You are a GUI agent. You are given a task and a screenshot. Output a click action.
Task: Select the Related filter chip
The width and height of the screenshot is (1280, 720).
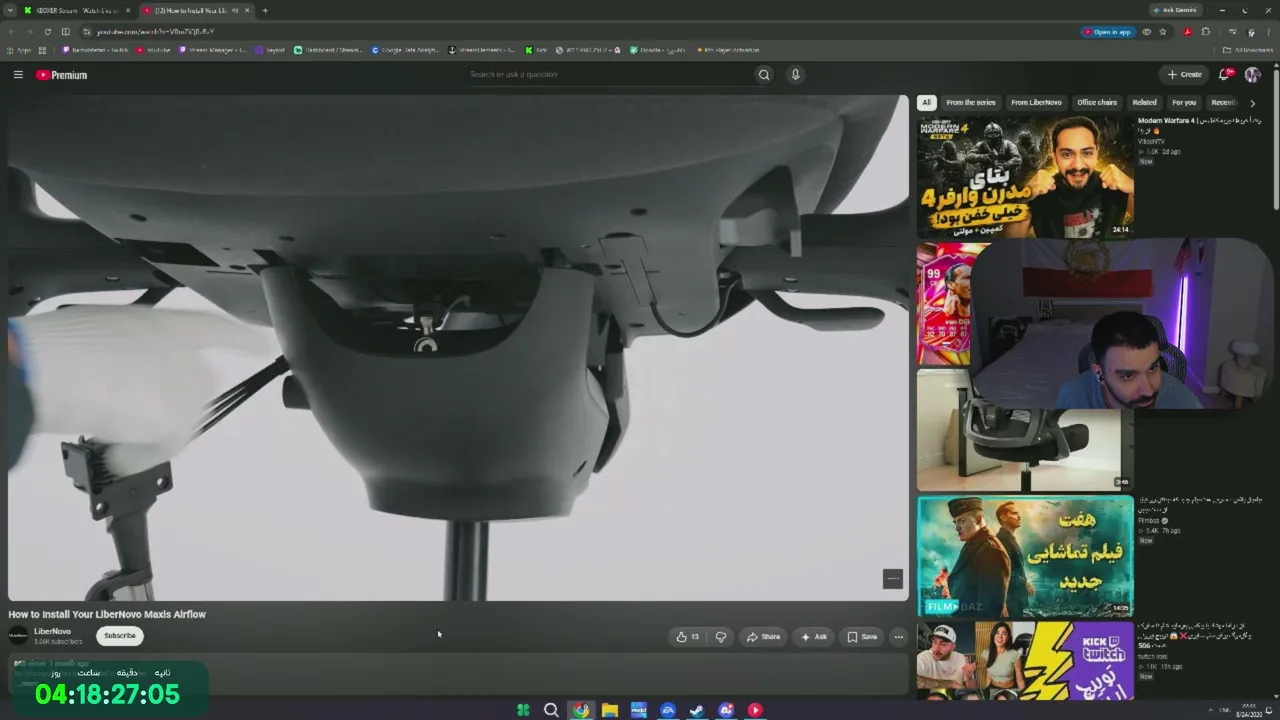(x=1144, y=102)
